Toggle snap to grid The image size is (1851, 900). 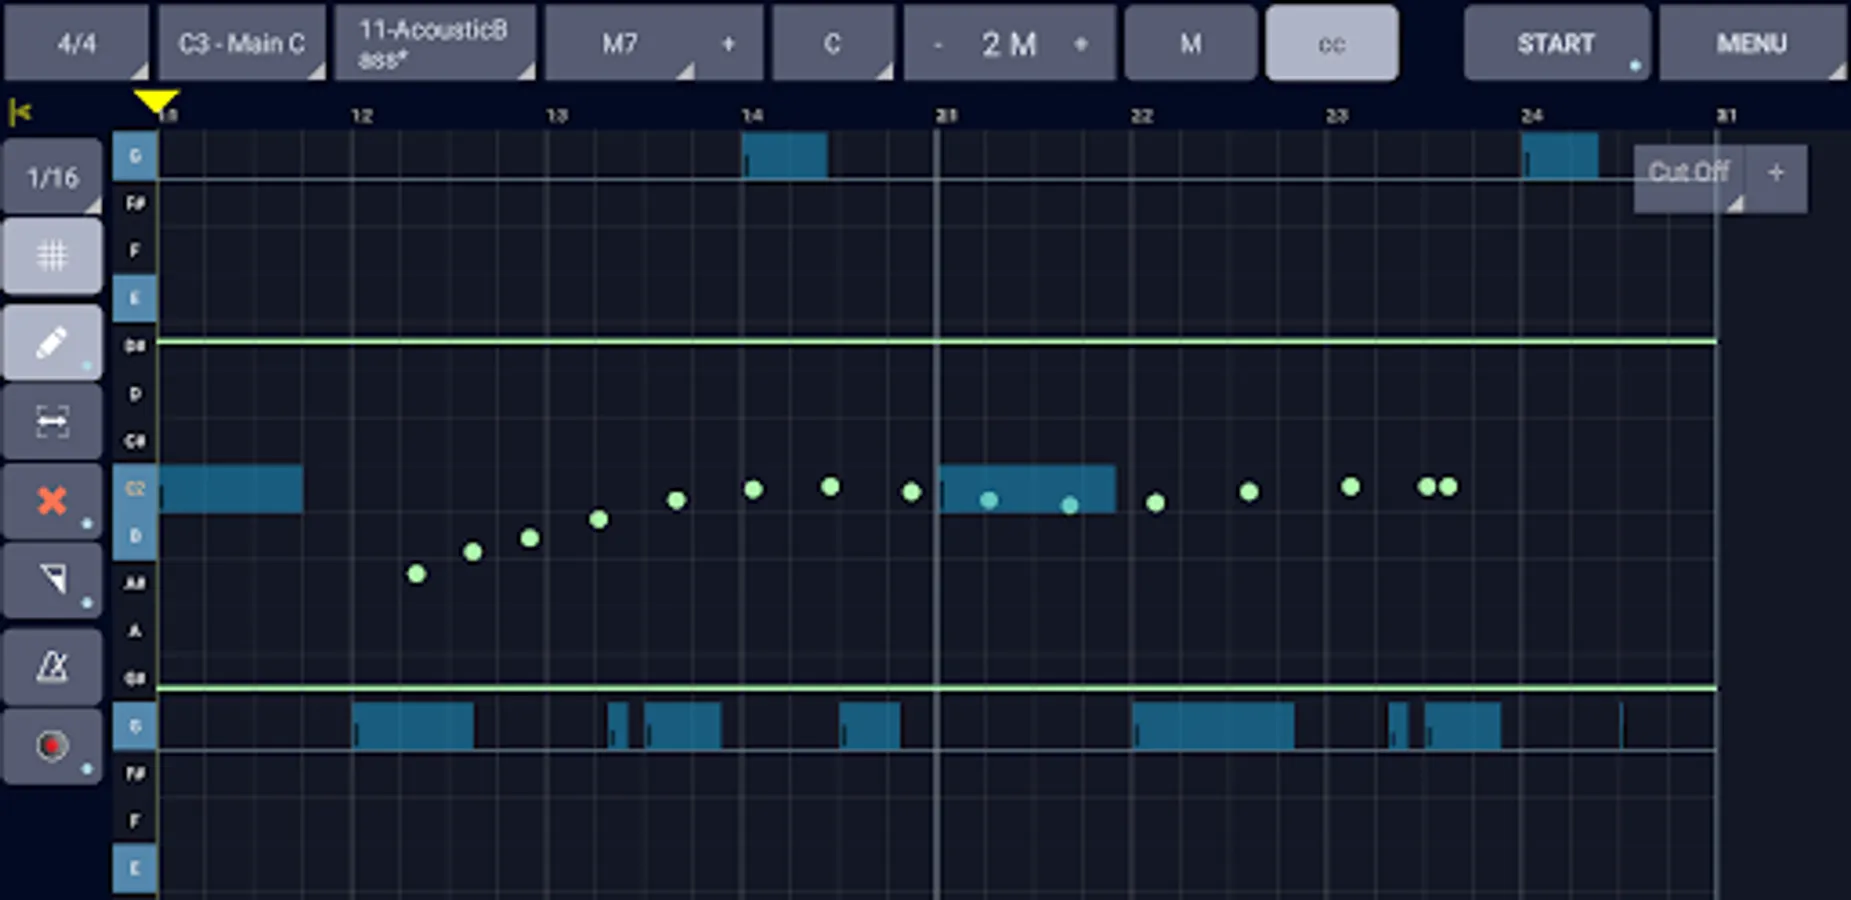51,255
